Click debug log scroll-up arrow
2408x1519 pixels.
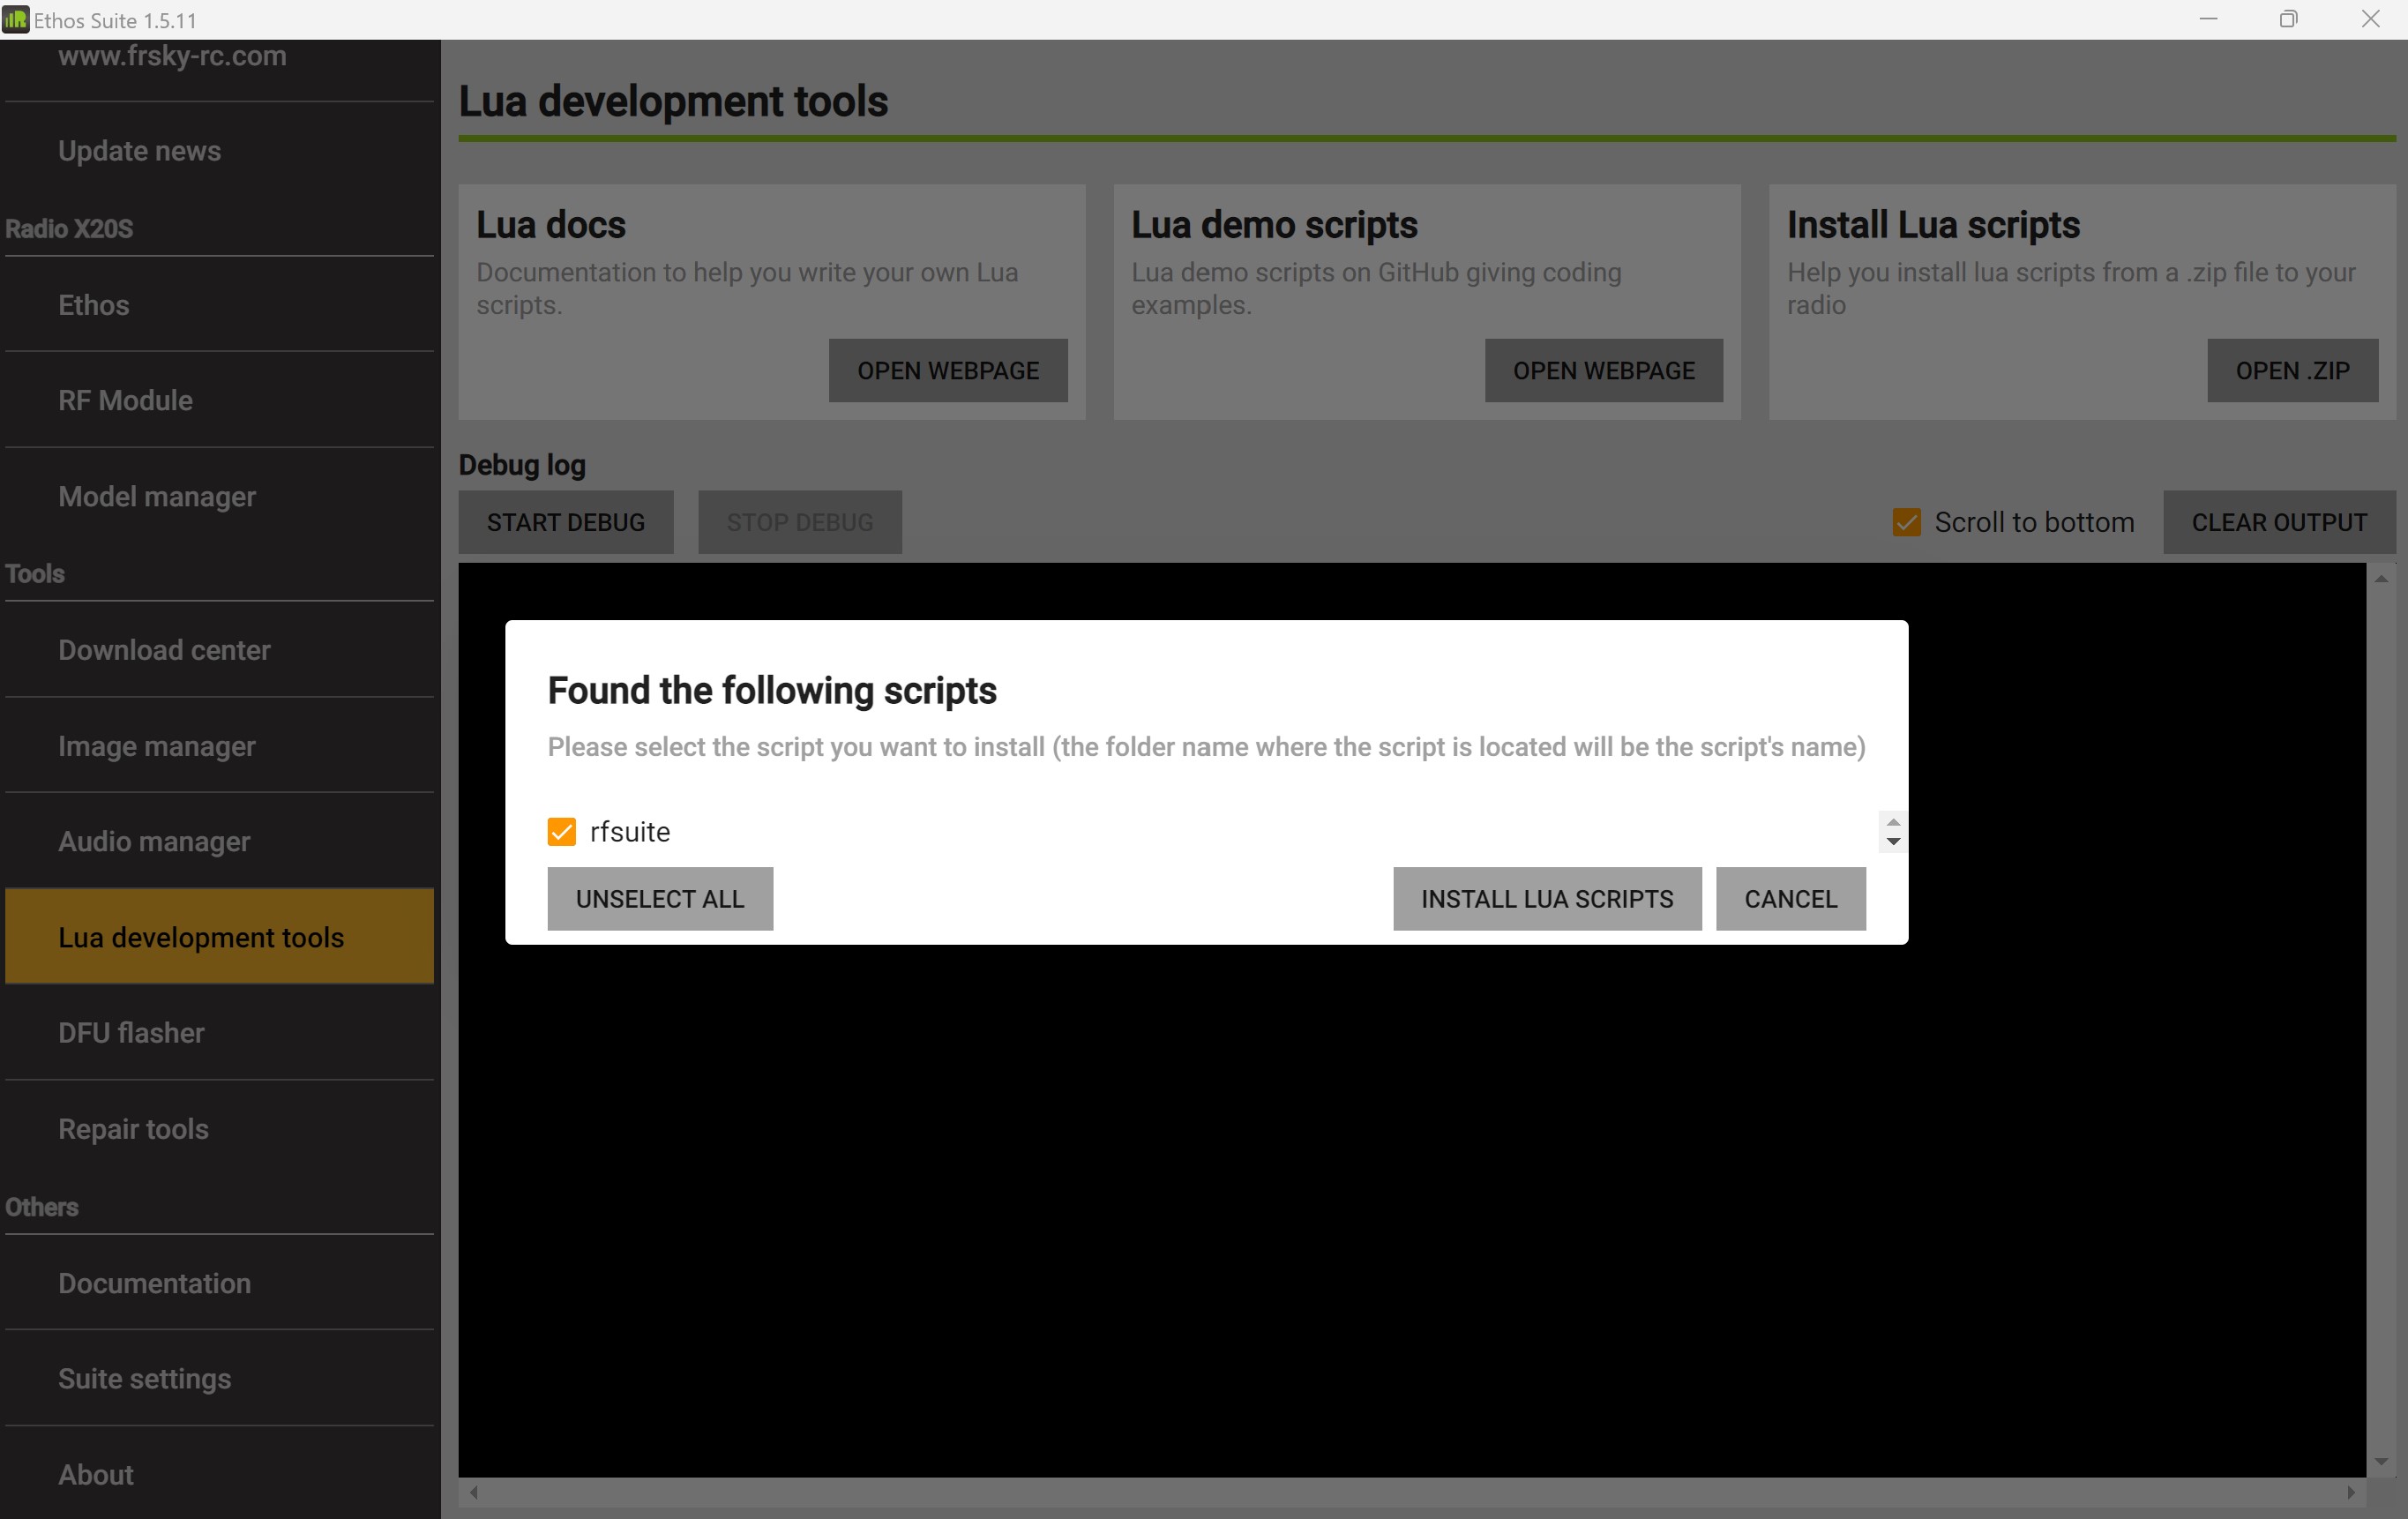coord(2381,579)
